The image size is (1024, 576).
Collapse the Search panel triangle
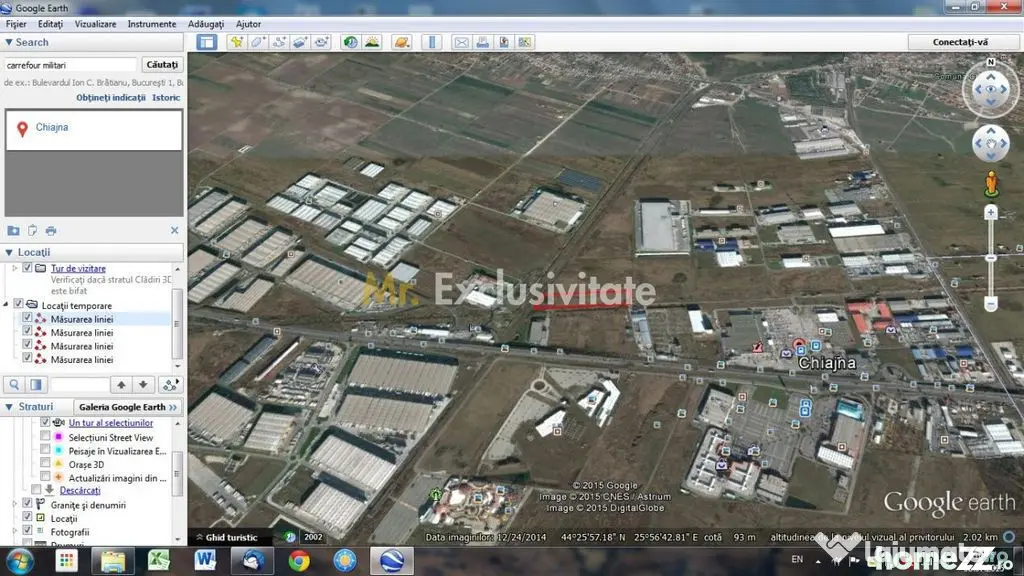pyautogui.click(x=9, y=42)
